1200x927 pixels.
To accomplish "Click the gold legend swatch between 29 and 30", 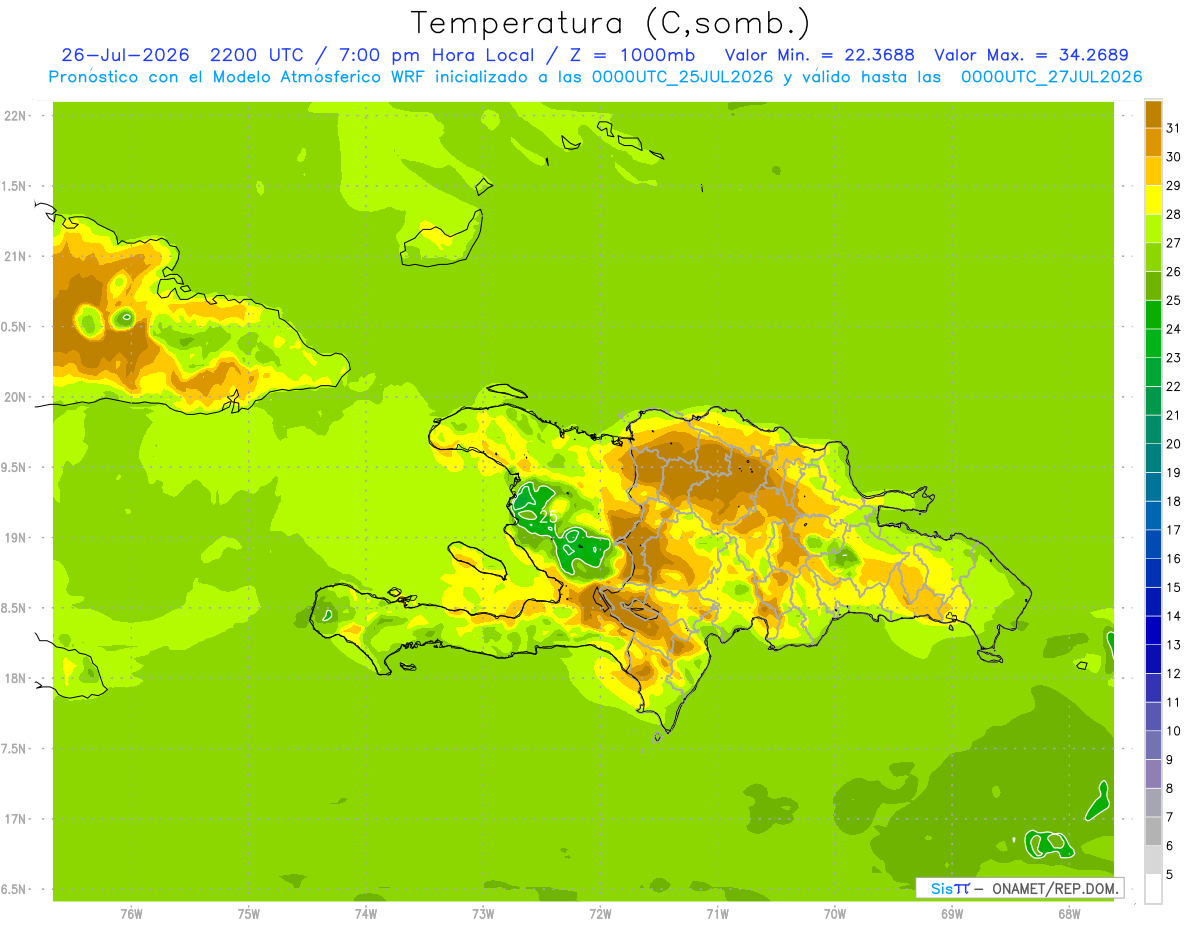I will (1153, 171).
